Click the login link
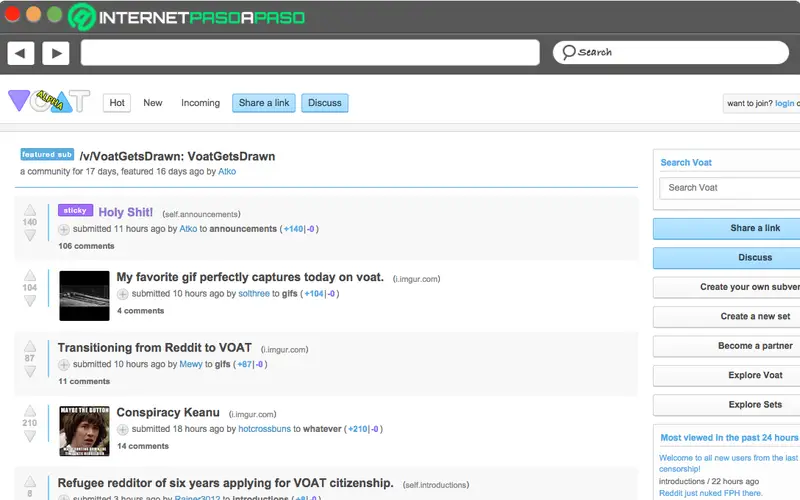 [x=784, y=103]
